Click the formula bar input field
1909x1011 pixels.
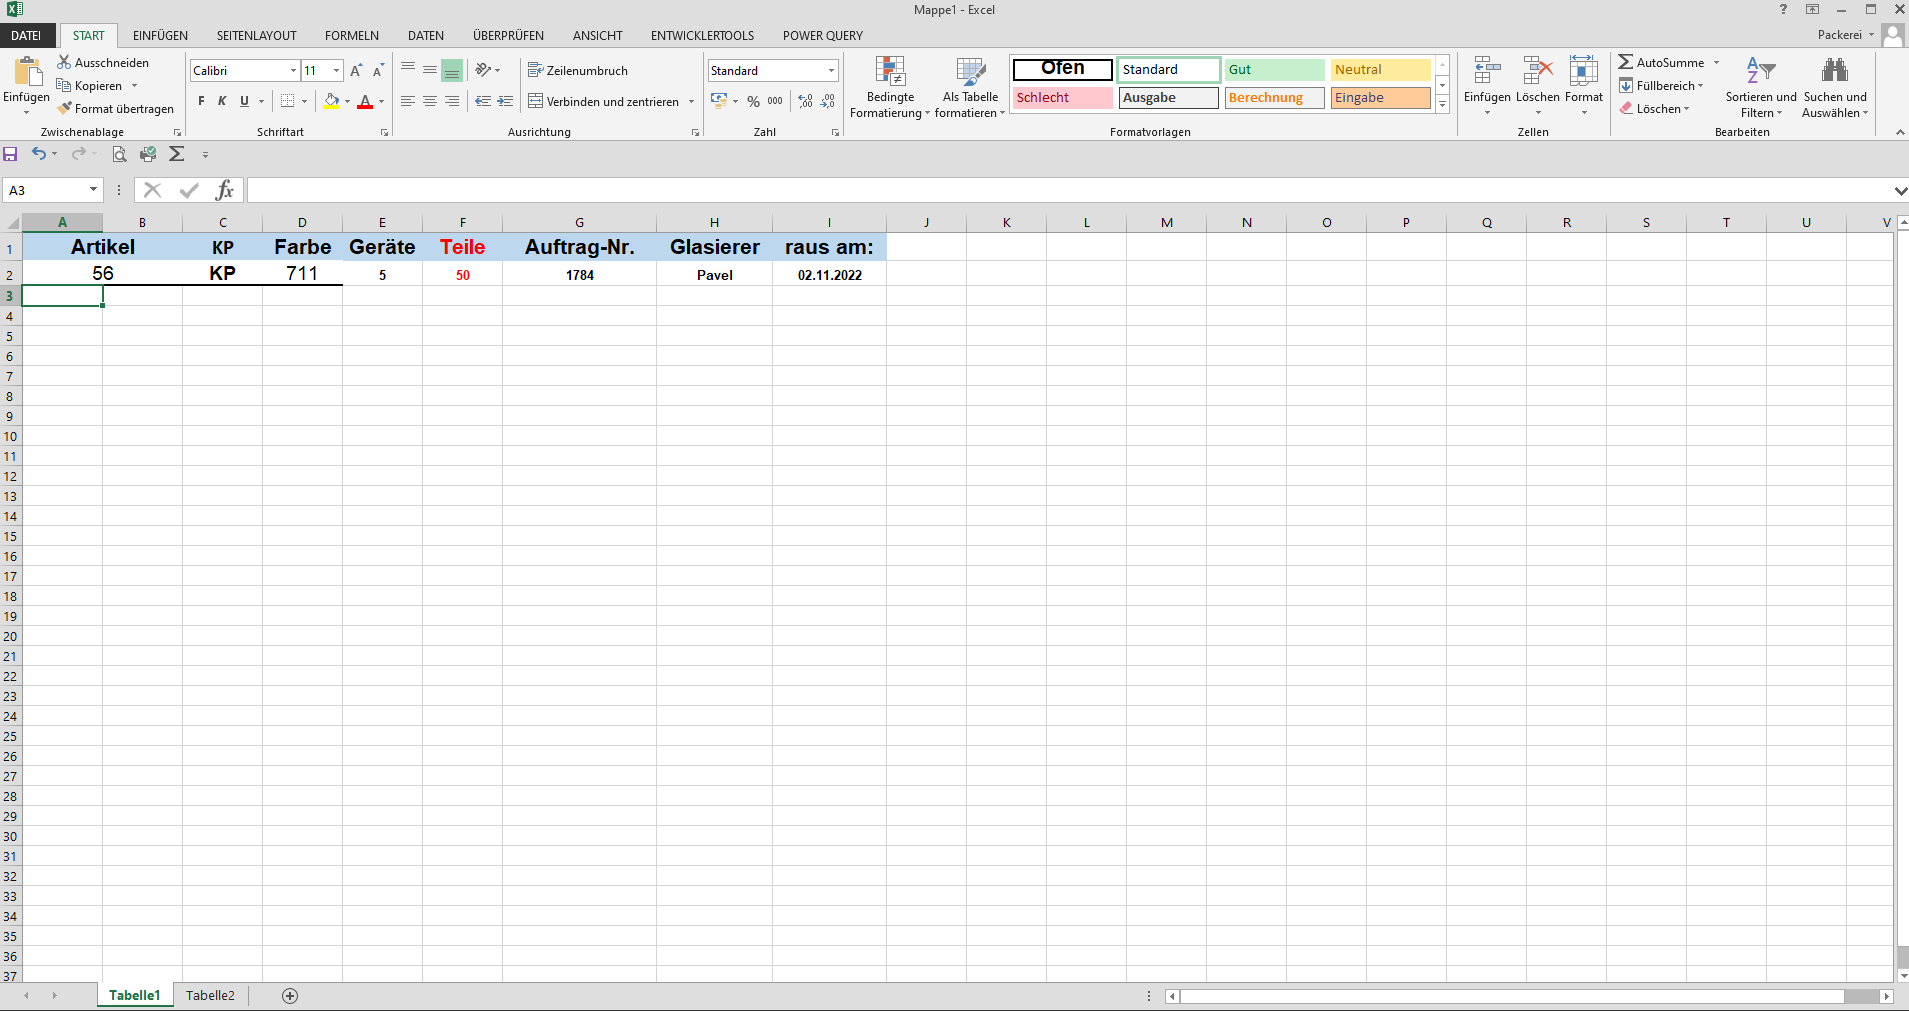pyautogui.click(x=1068, y=190)
